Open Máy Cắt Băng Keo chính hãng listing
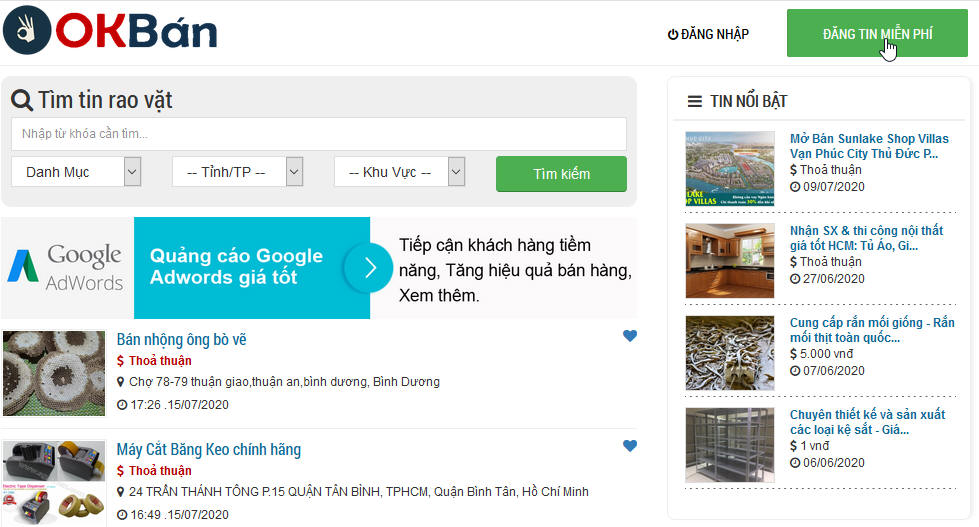This screenshot has height=527, width=979. tap(209, 449)
